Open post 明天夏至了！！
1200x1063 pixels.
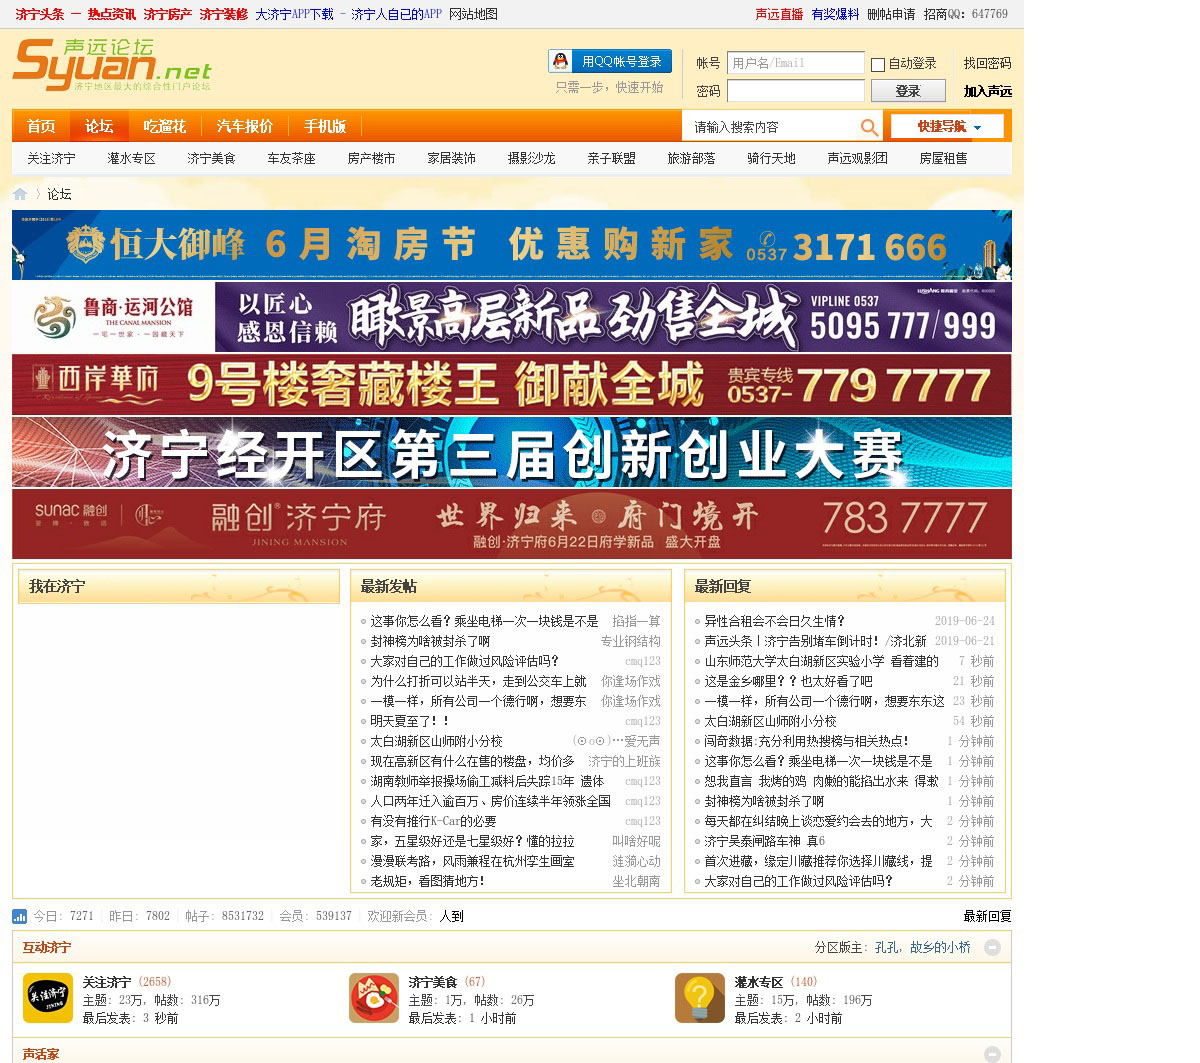(x=410, y=721)
